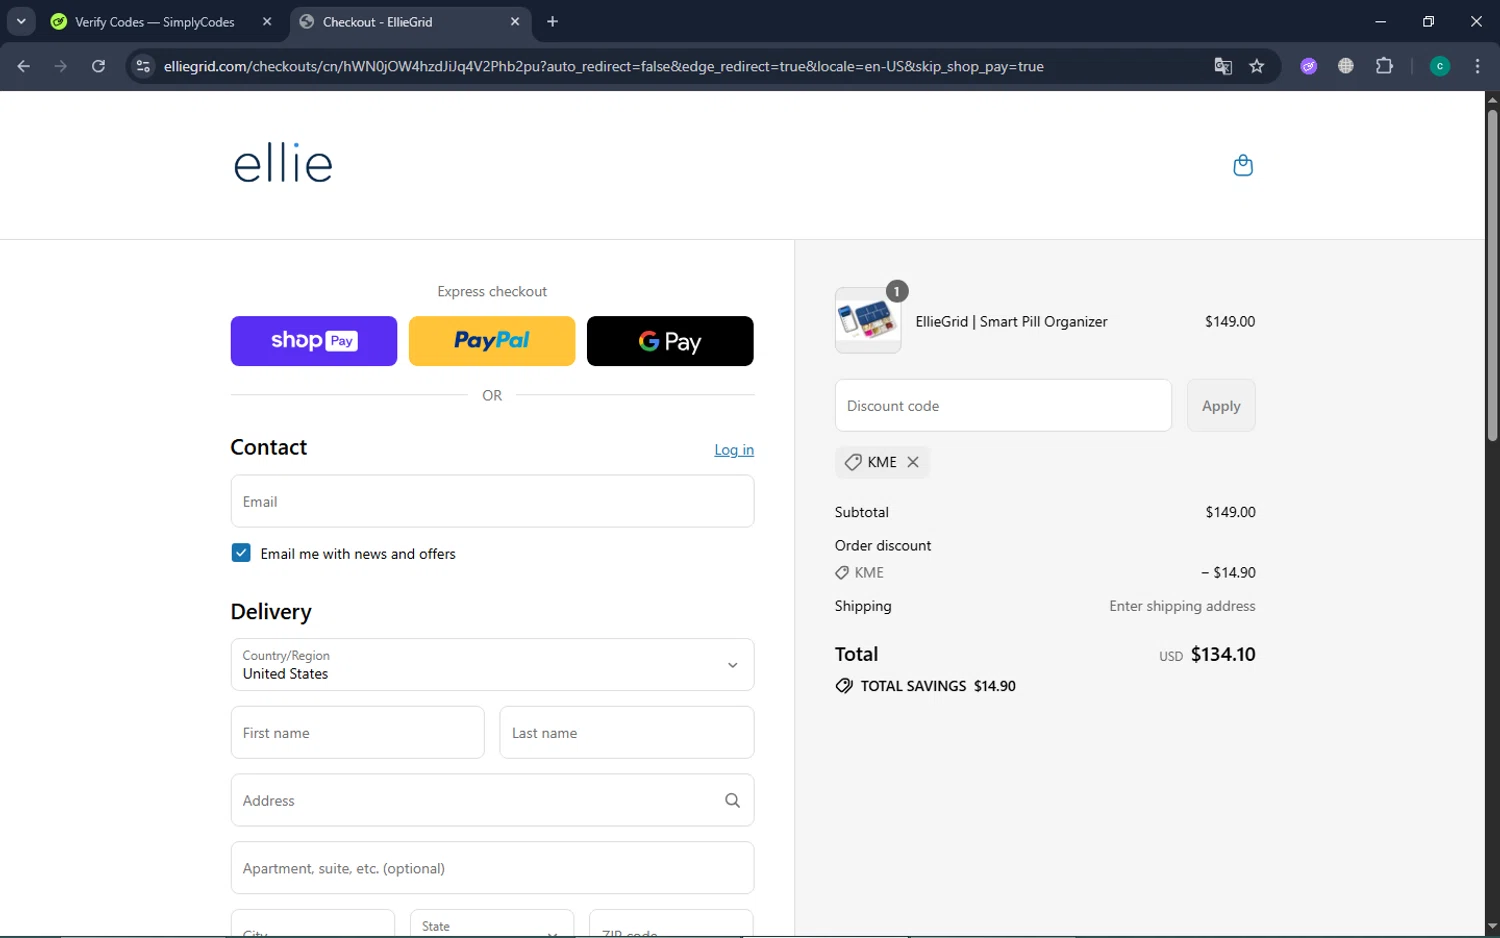Click the First name field
The width and height of the screenshot is (1500, 938).
pyautogui.click(x=357, y=733)
